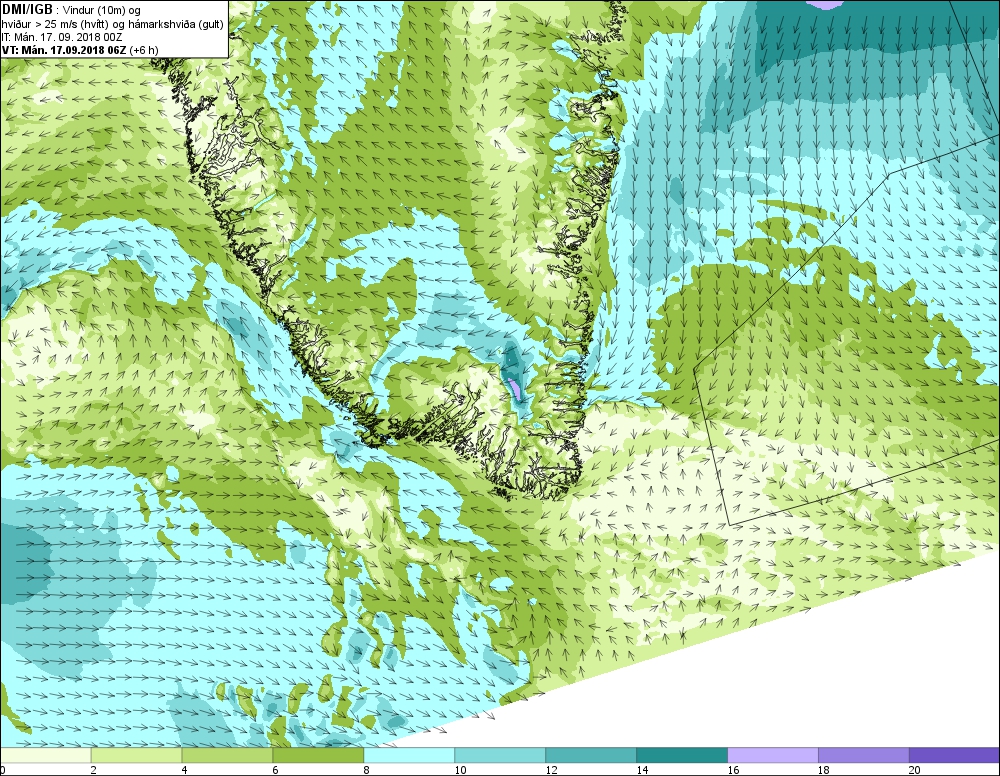Click the legend scale number 16
The width and height of the screenshot is (1000, 776).
733,770
